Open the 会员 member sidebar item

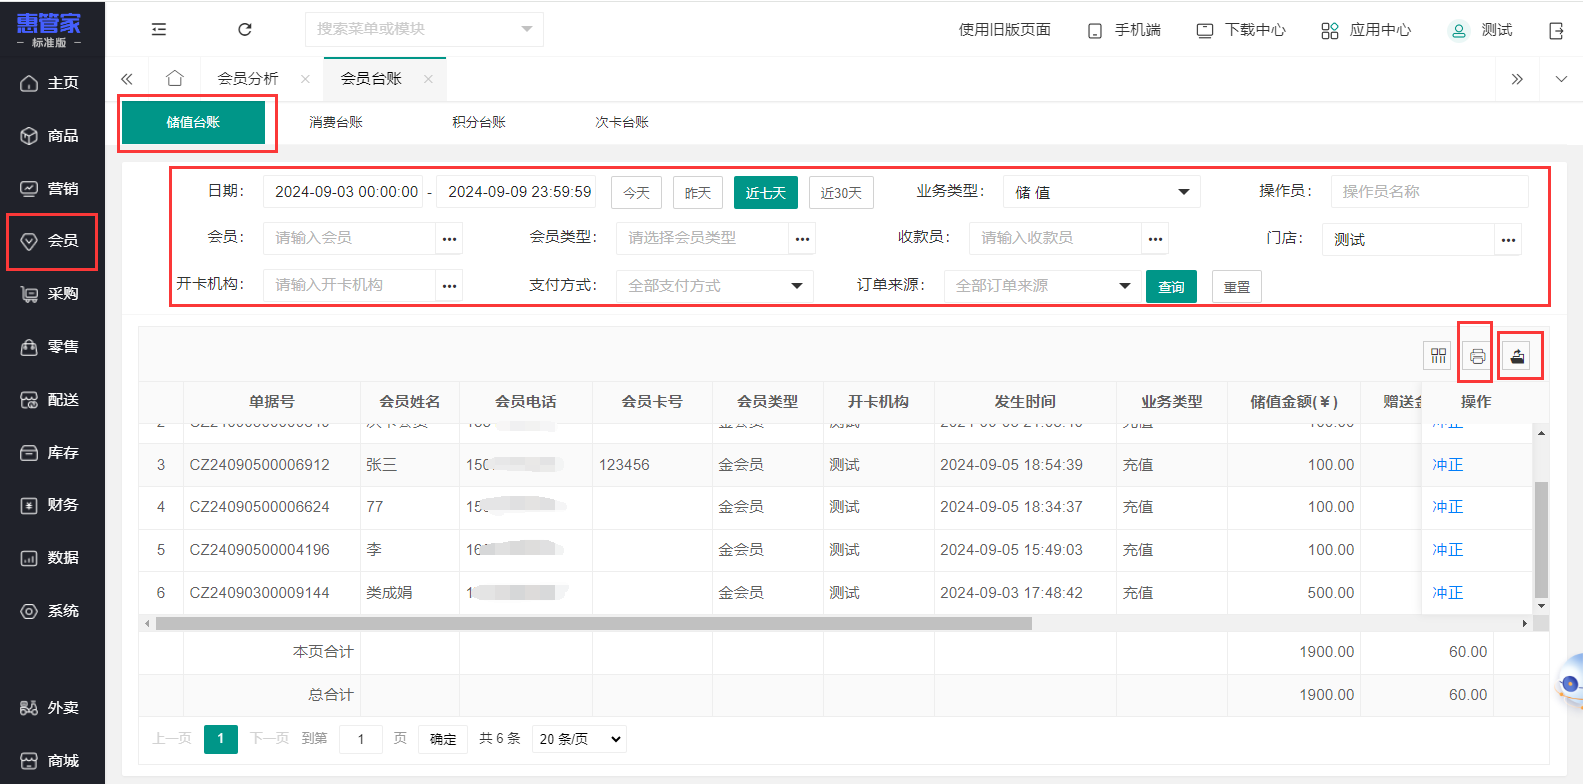pyautogui.click(x=52, y=241)
